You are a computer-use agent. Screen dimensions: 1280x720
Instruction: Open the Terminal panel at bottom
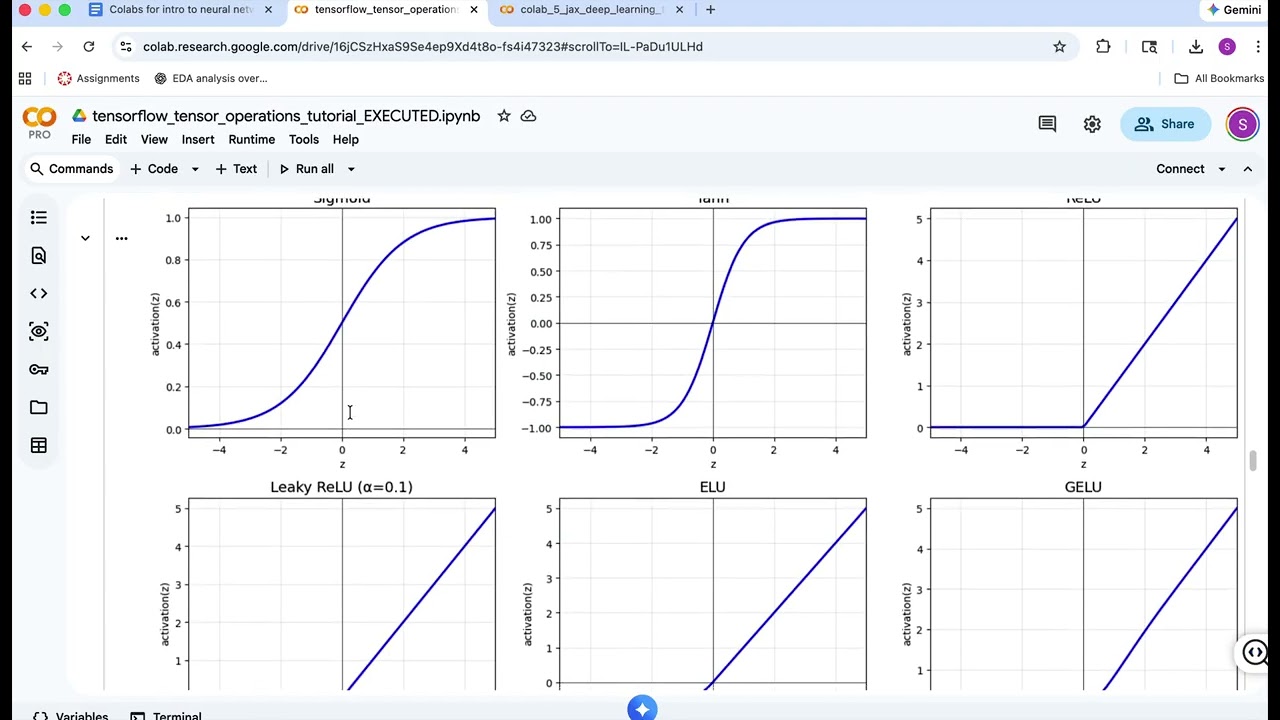click(166, 715)
